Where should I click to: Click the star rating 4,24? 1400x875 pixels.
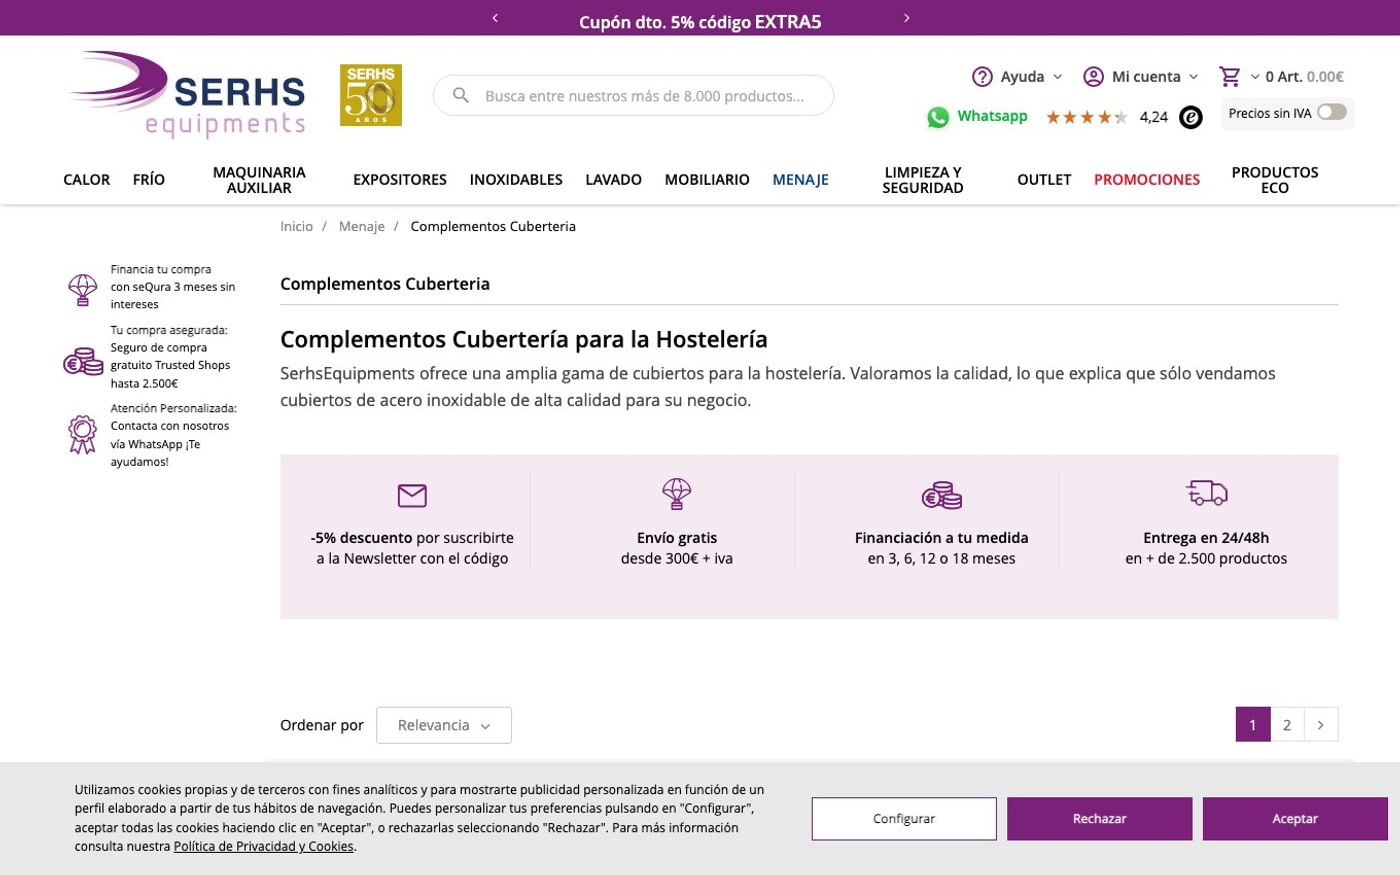pos(1107,117)
